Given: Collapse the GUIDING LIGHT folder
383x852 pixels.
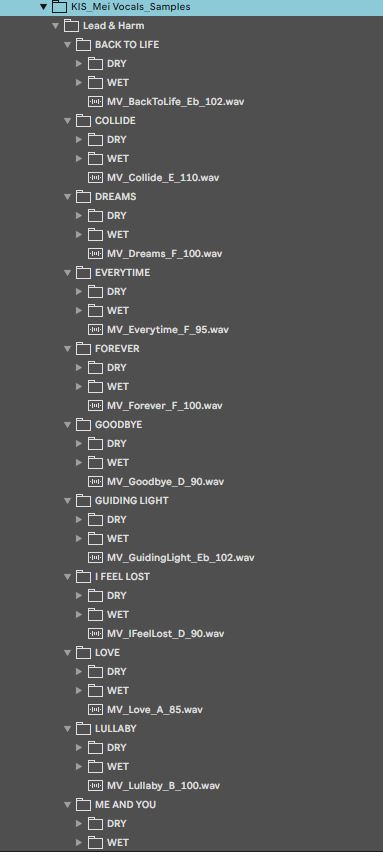Looking at the screenshot, I should coord(67,500).
